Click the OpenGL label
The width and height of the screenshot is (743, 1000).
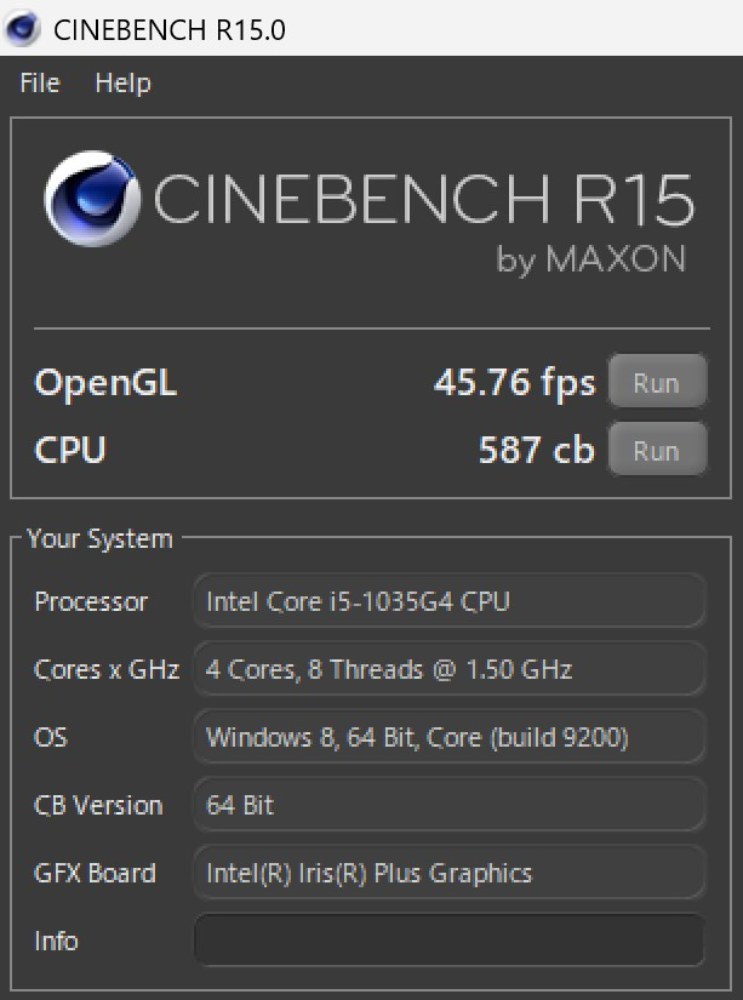[105, 383]
